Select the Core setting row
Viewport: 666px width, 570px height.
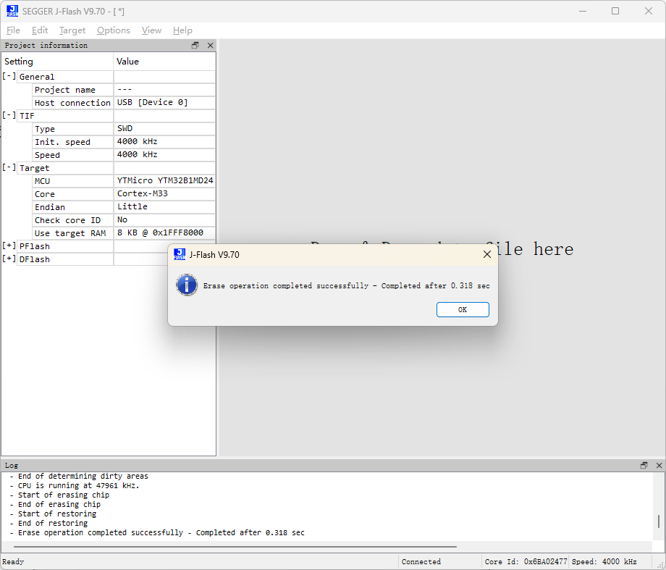pos(124,194)
